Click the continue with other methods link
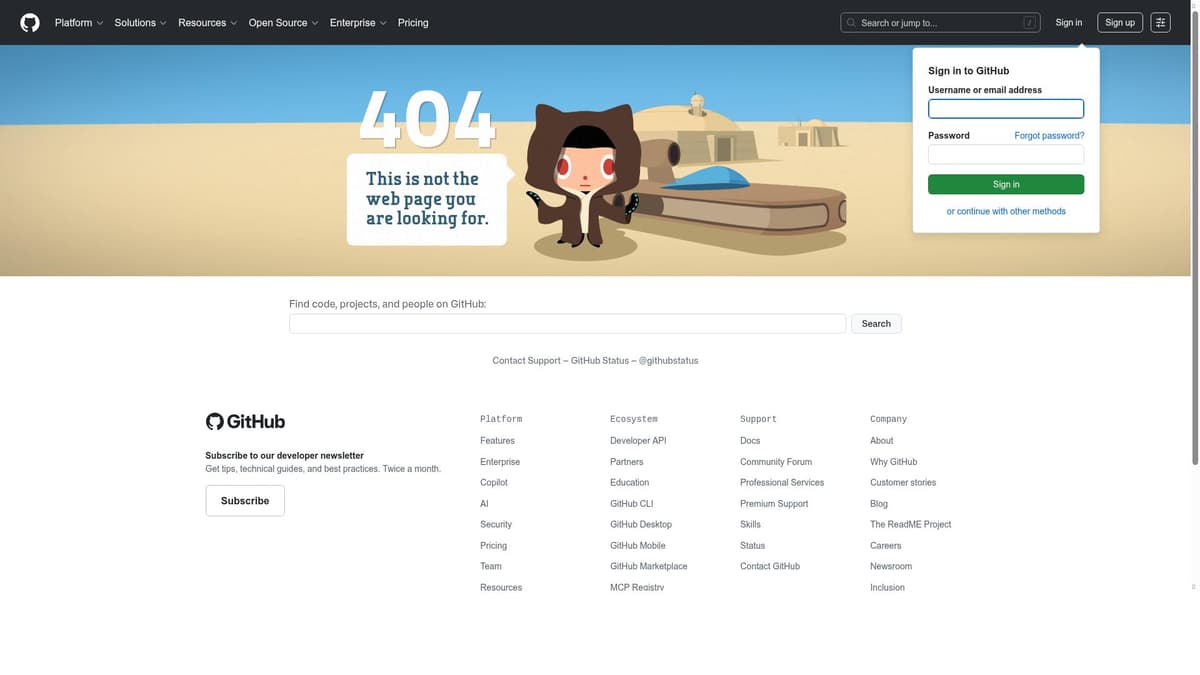 (x=1006, y=210)
